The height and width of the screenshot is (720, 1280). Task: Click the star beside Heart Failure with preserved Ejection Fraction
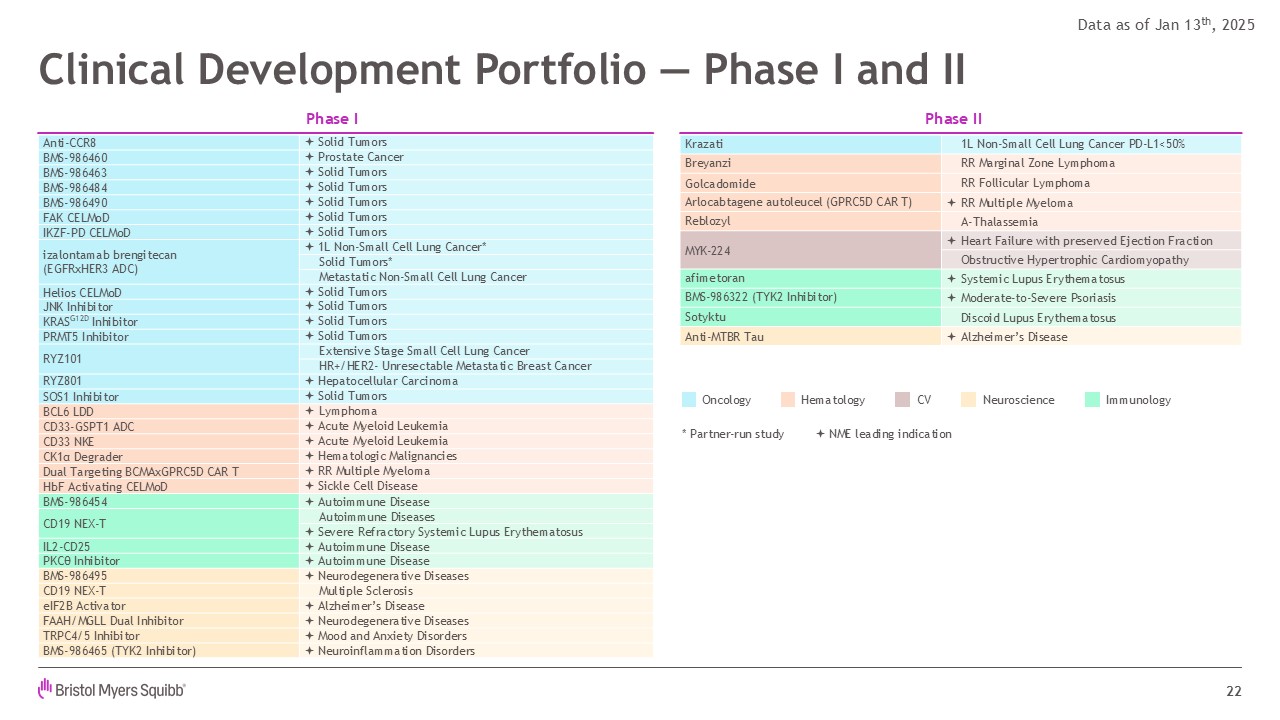coord(951,241)
